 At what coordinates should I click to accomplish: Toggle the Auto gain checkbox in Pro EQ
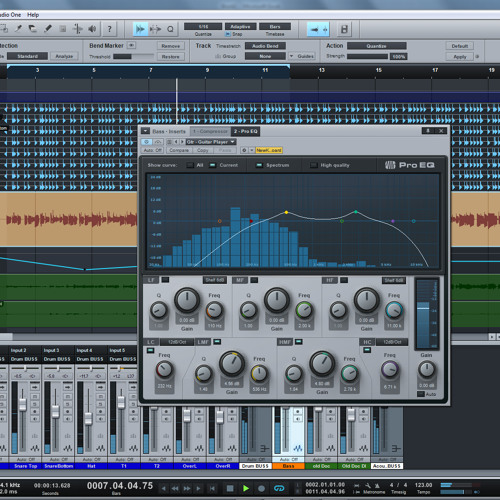pos(421,394)
